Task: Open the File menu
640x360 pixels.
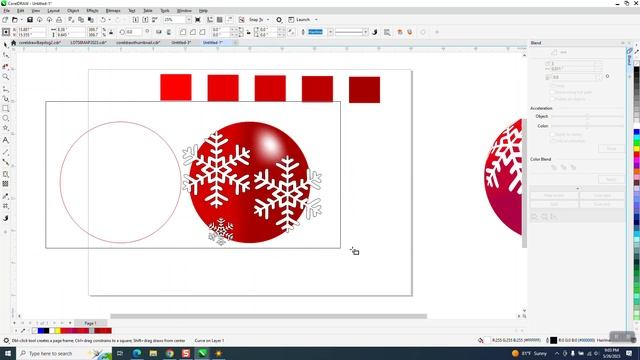Action: (7, 11)
